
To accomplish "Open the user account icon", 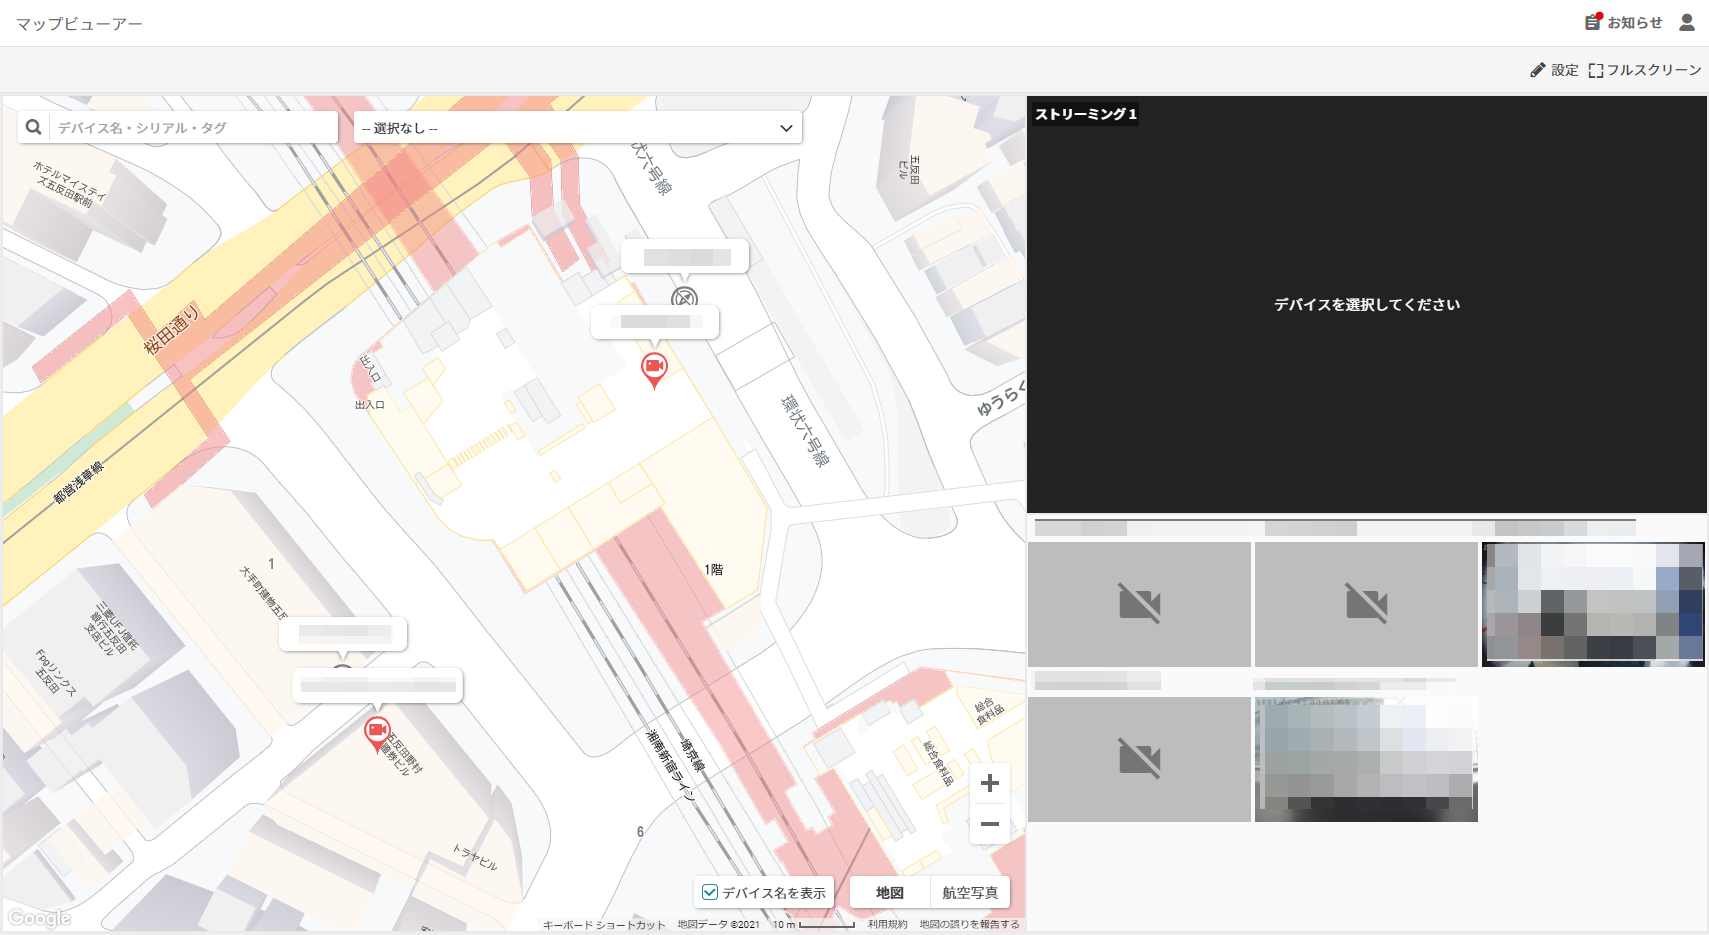I will coord(1687,22).
